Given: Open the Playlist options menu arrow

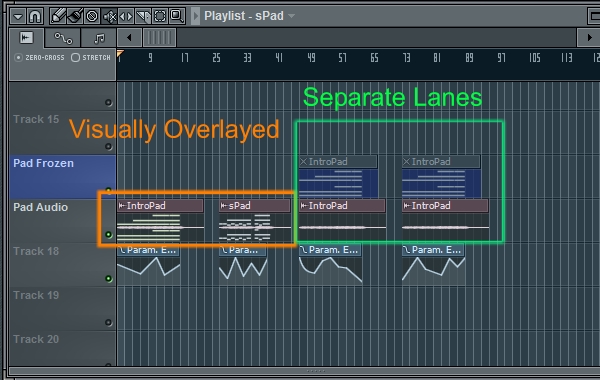Looking at the screenshot, I should coord(18,16).
